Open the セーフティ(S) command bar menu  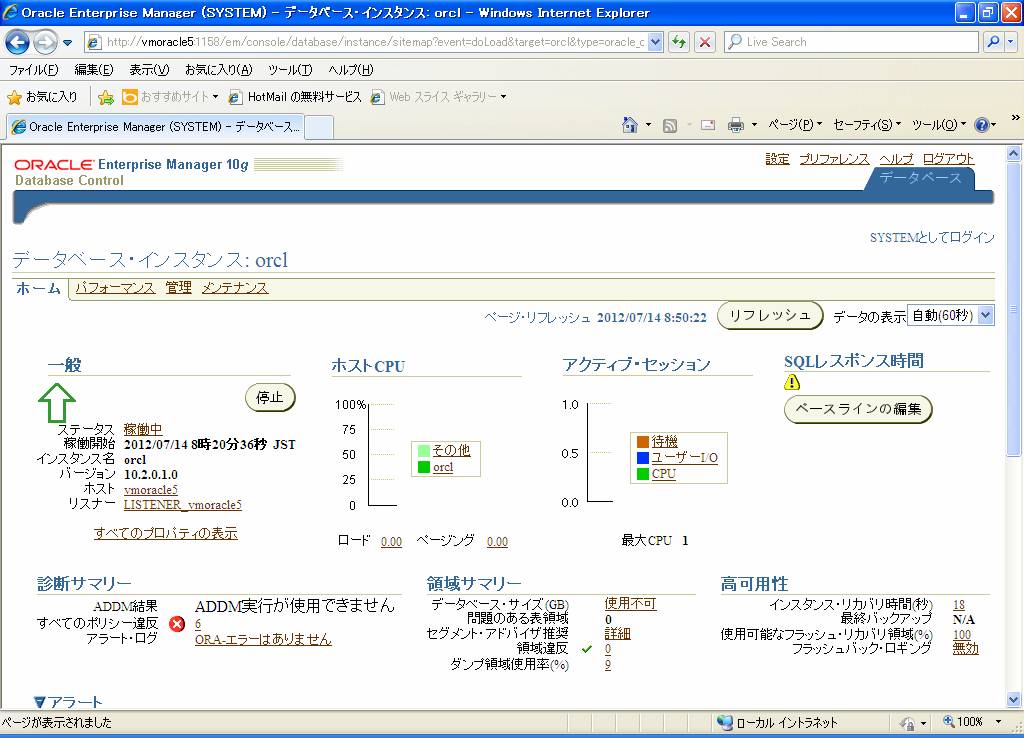pyautogui.click(x=867, y=125)
